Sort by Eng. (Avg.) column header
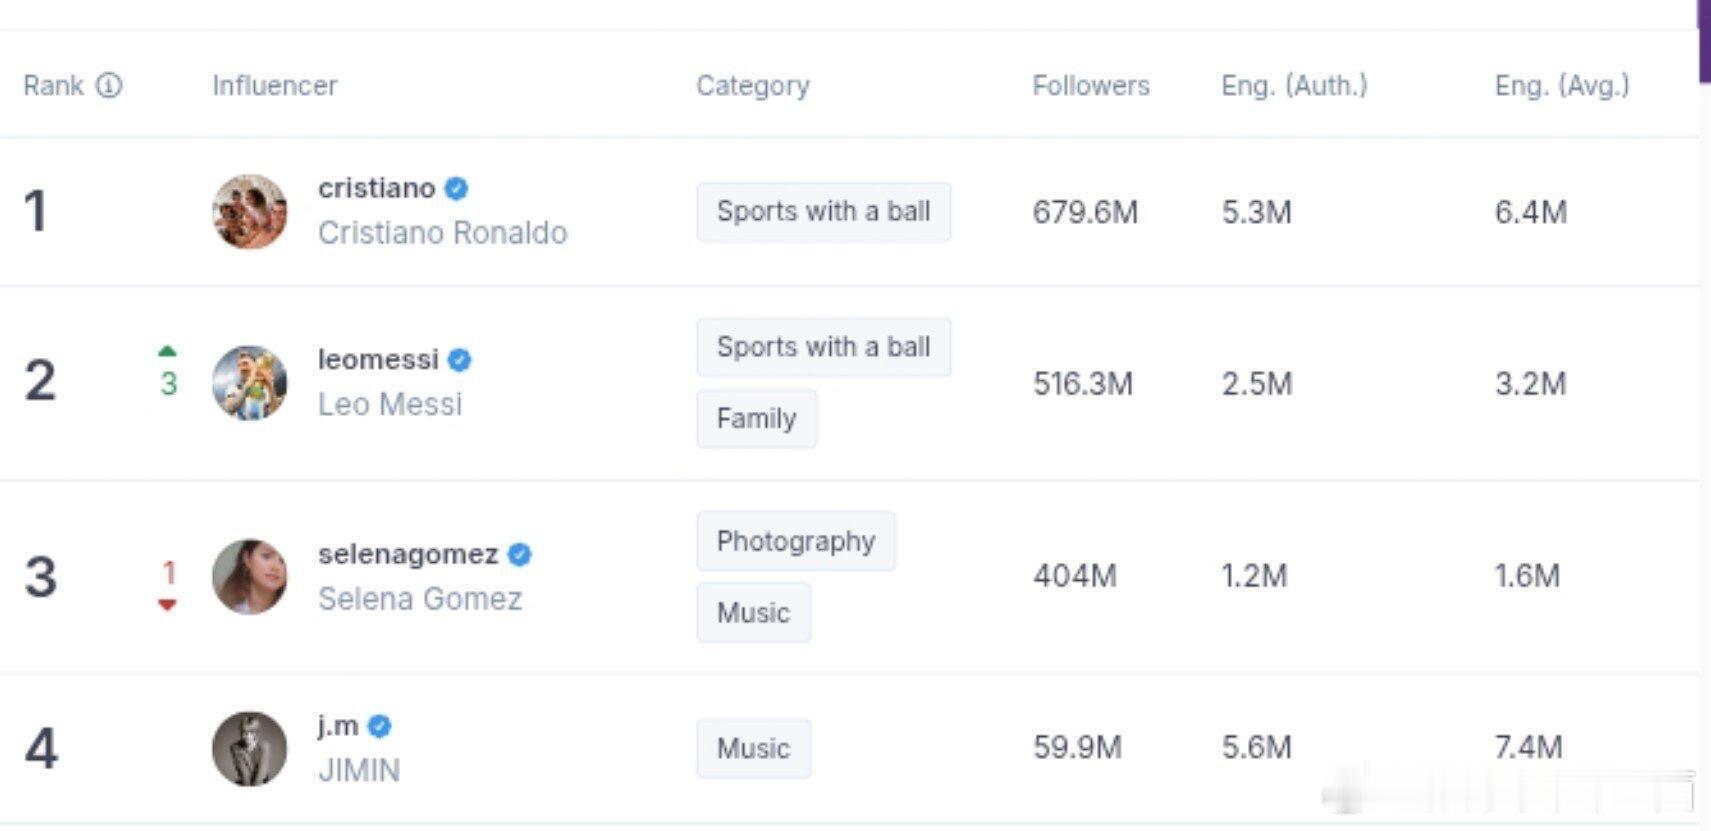The width and height of the screenshot is (1711, 831). tap(1562, 86)
